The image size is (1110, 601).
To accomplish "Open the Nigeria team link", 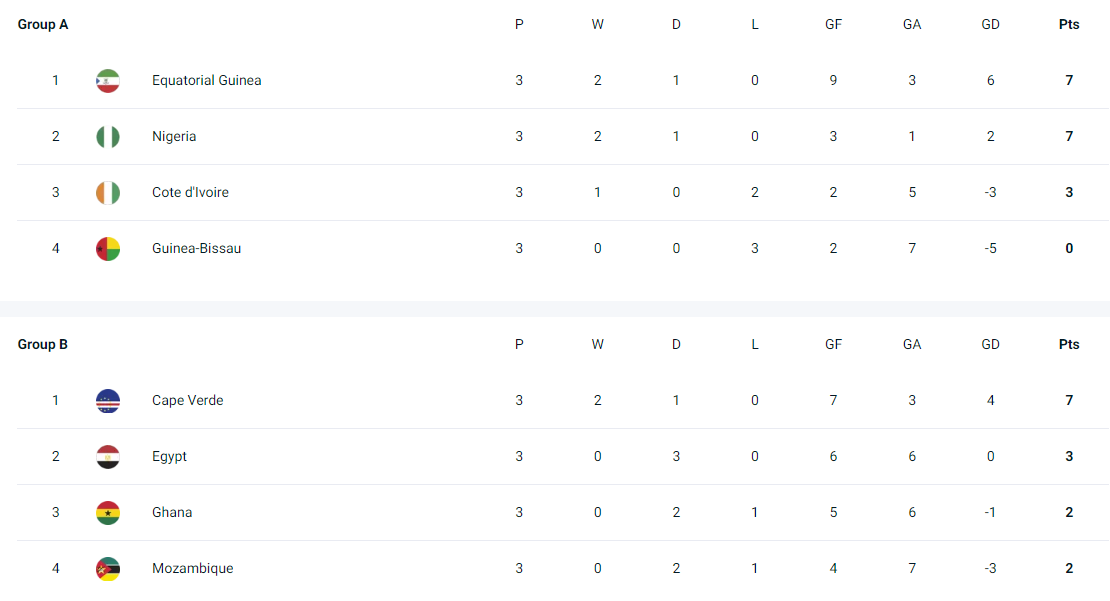I will 174,136.
